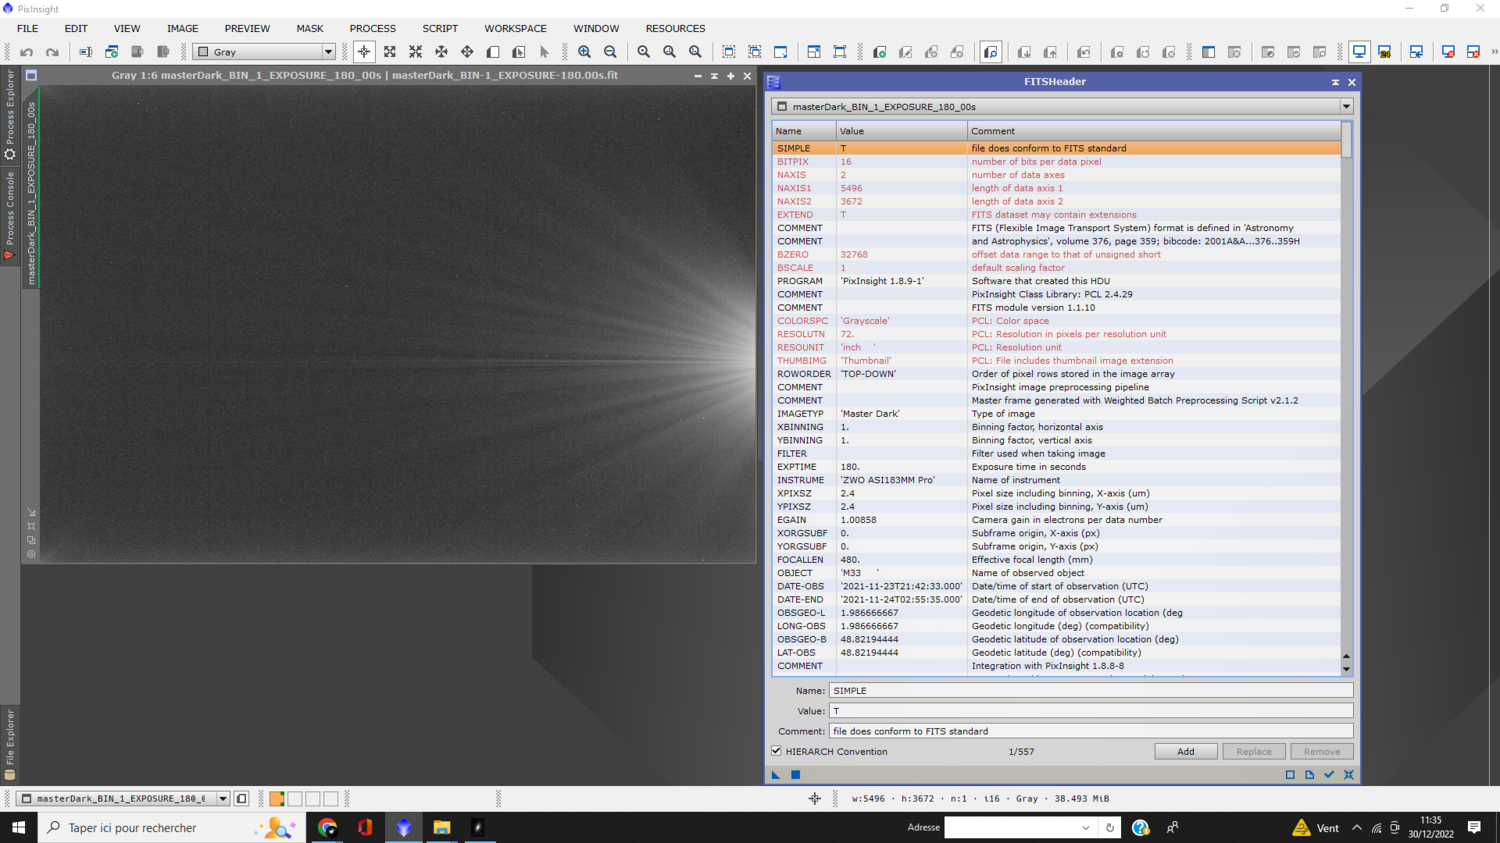Select the arrow pointer edit tool

[x=545, y=52]
